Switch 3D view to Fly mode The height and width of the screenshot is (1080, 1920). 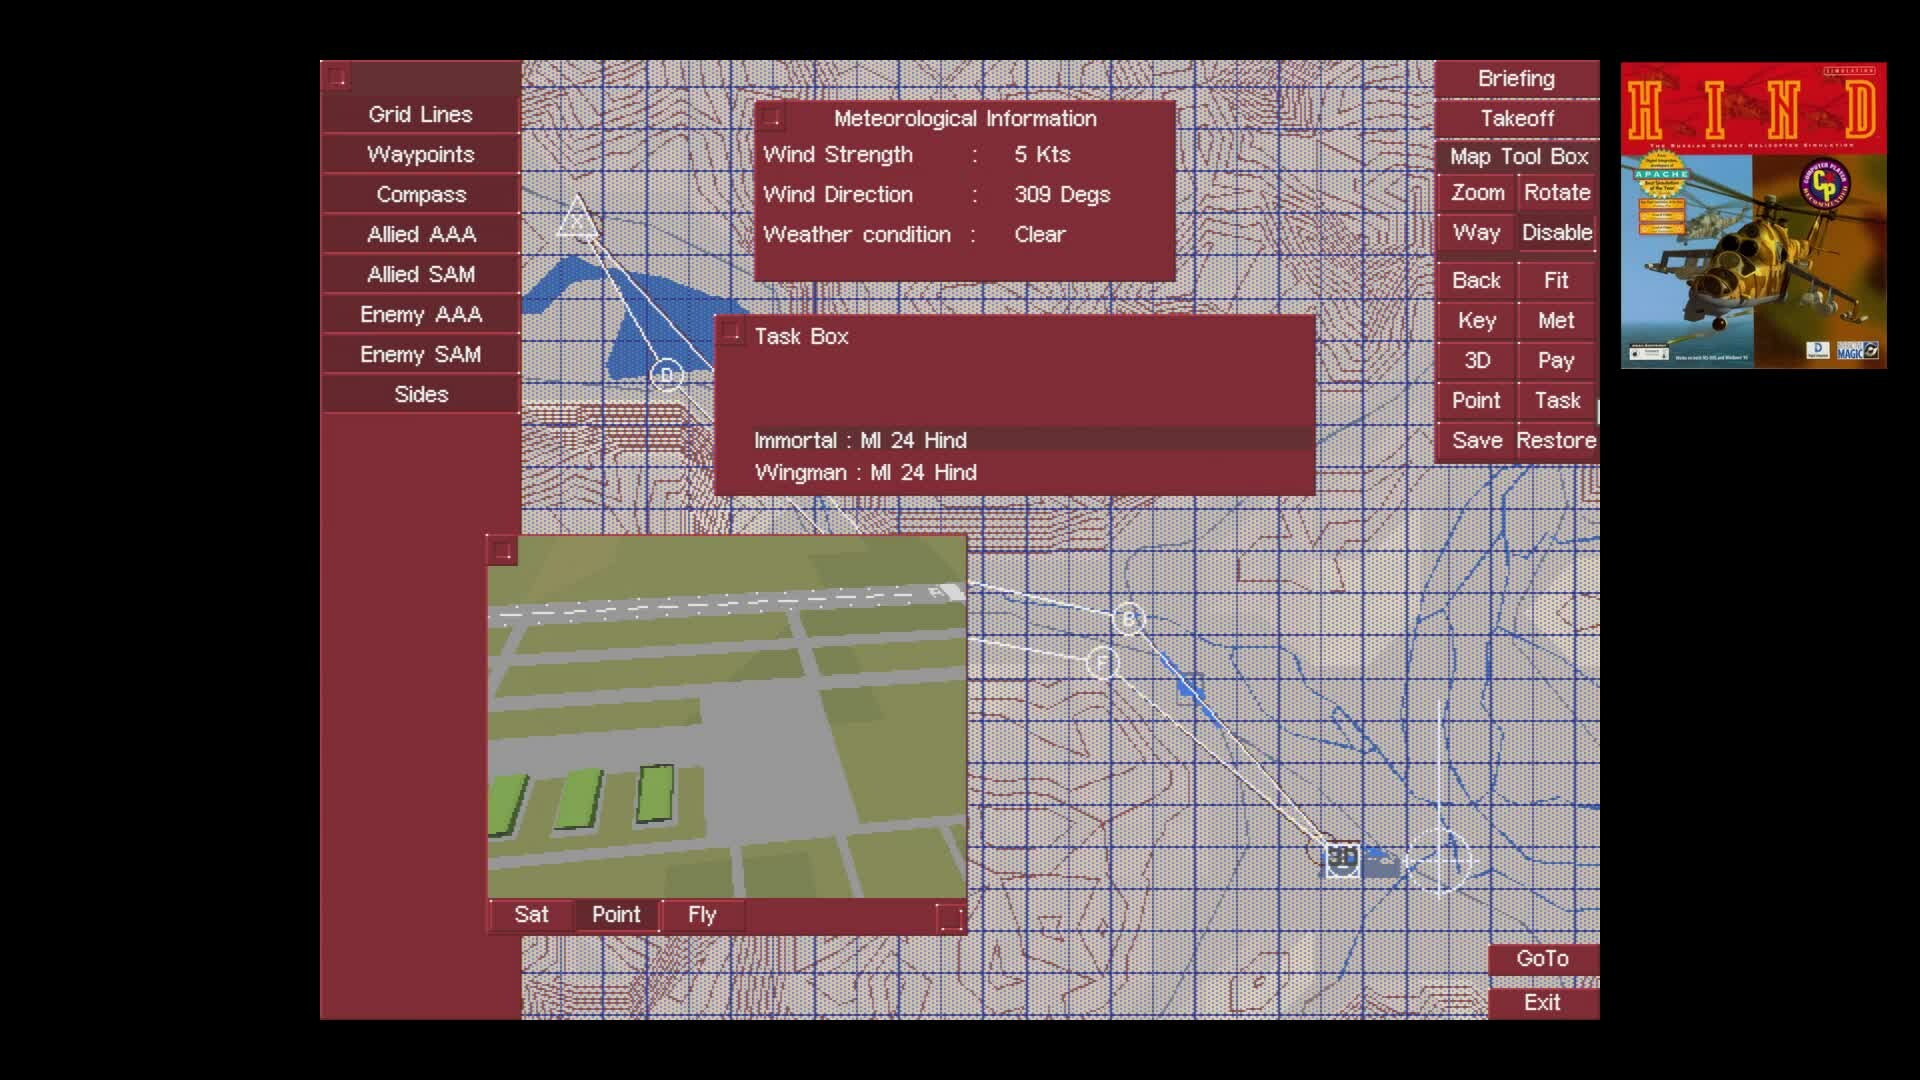click(x=702, y=914)
